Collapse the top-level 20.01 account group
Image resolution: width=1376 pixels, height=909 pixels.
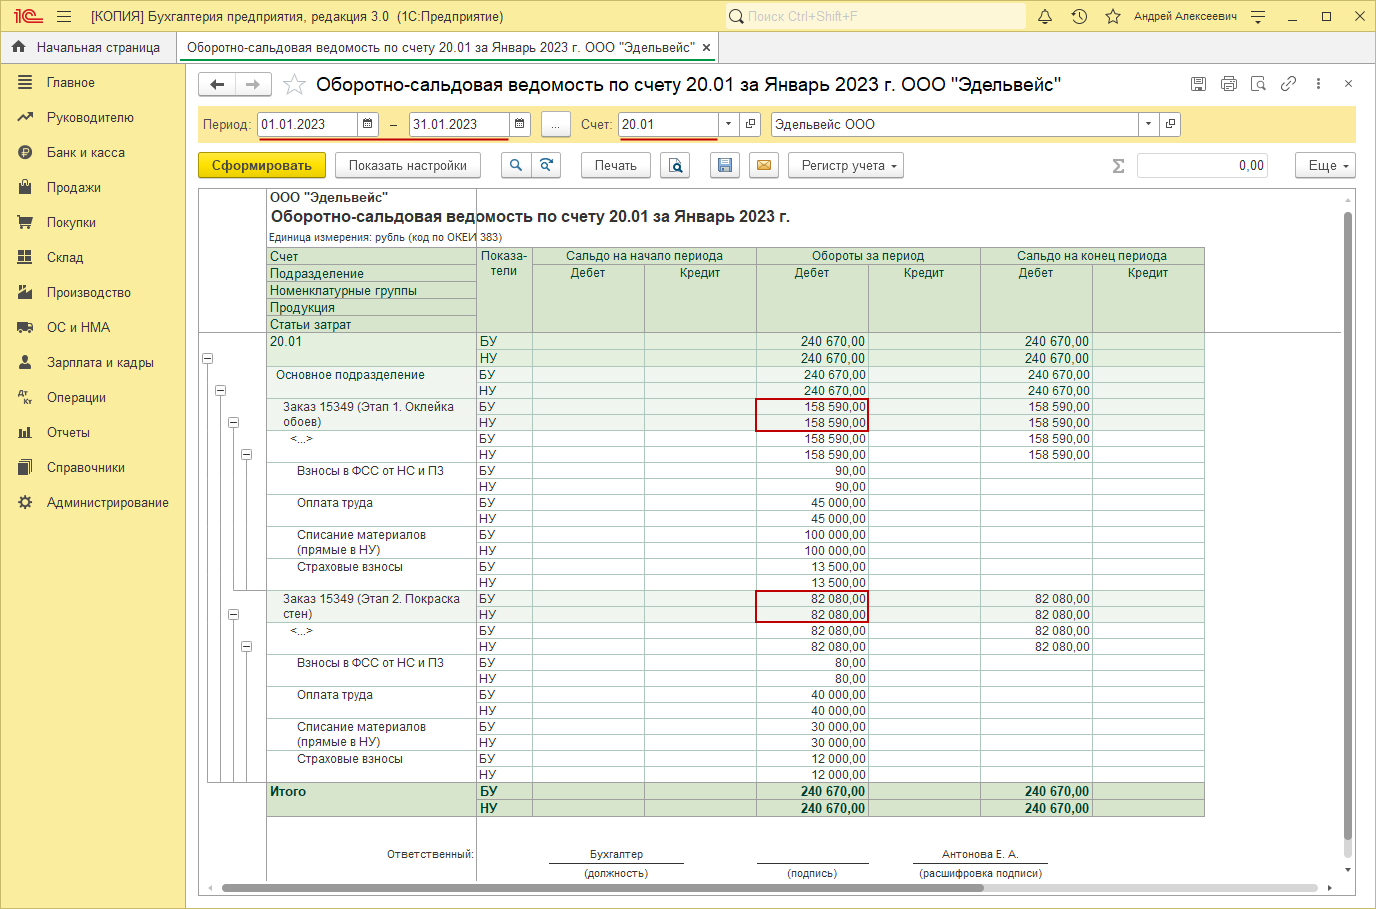click(x=208, y=358)
